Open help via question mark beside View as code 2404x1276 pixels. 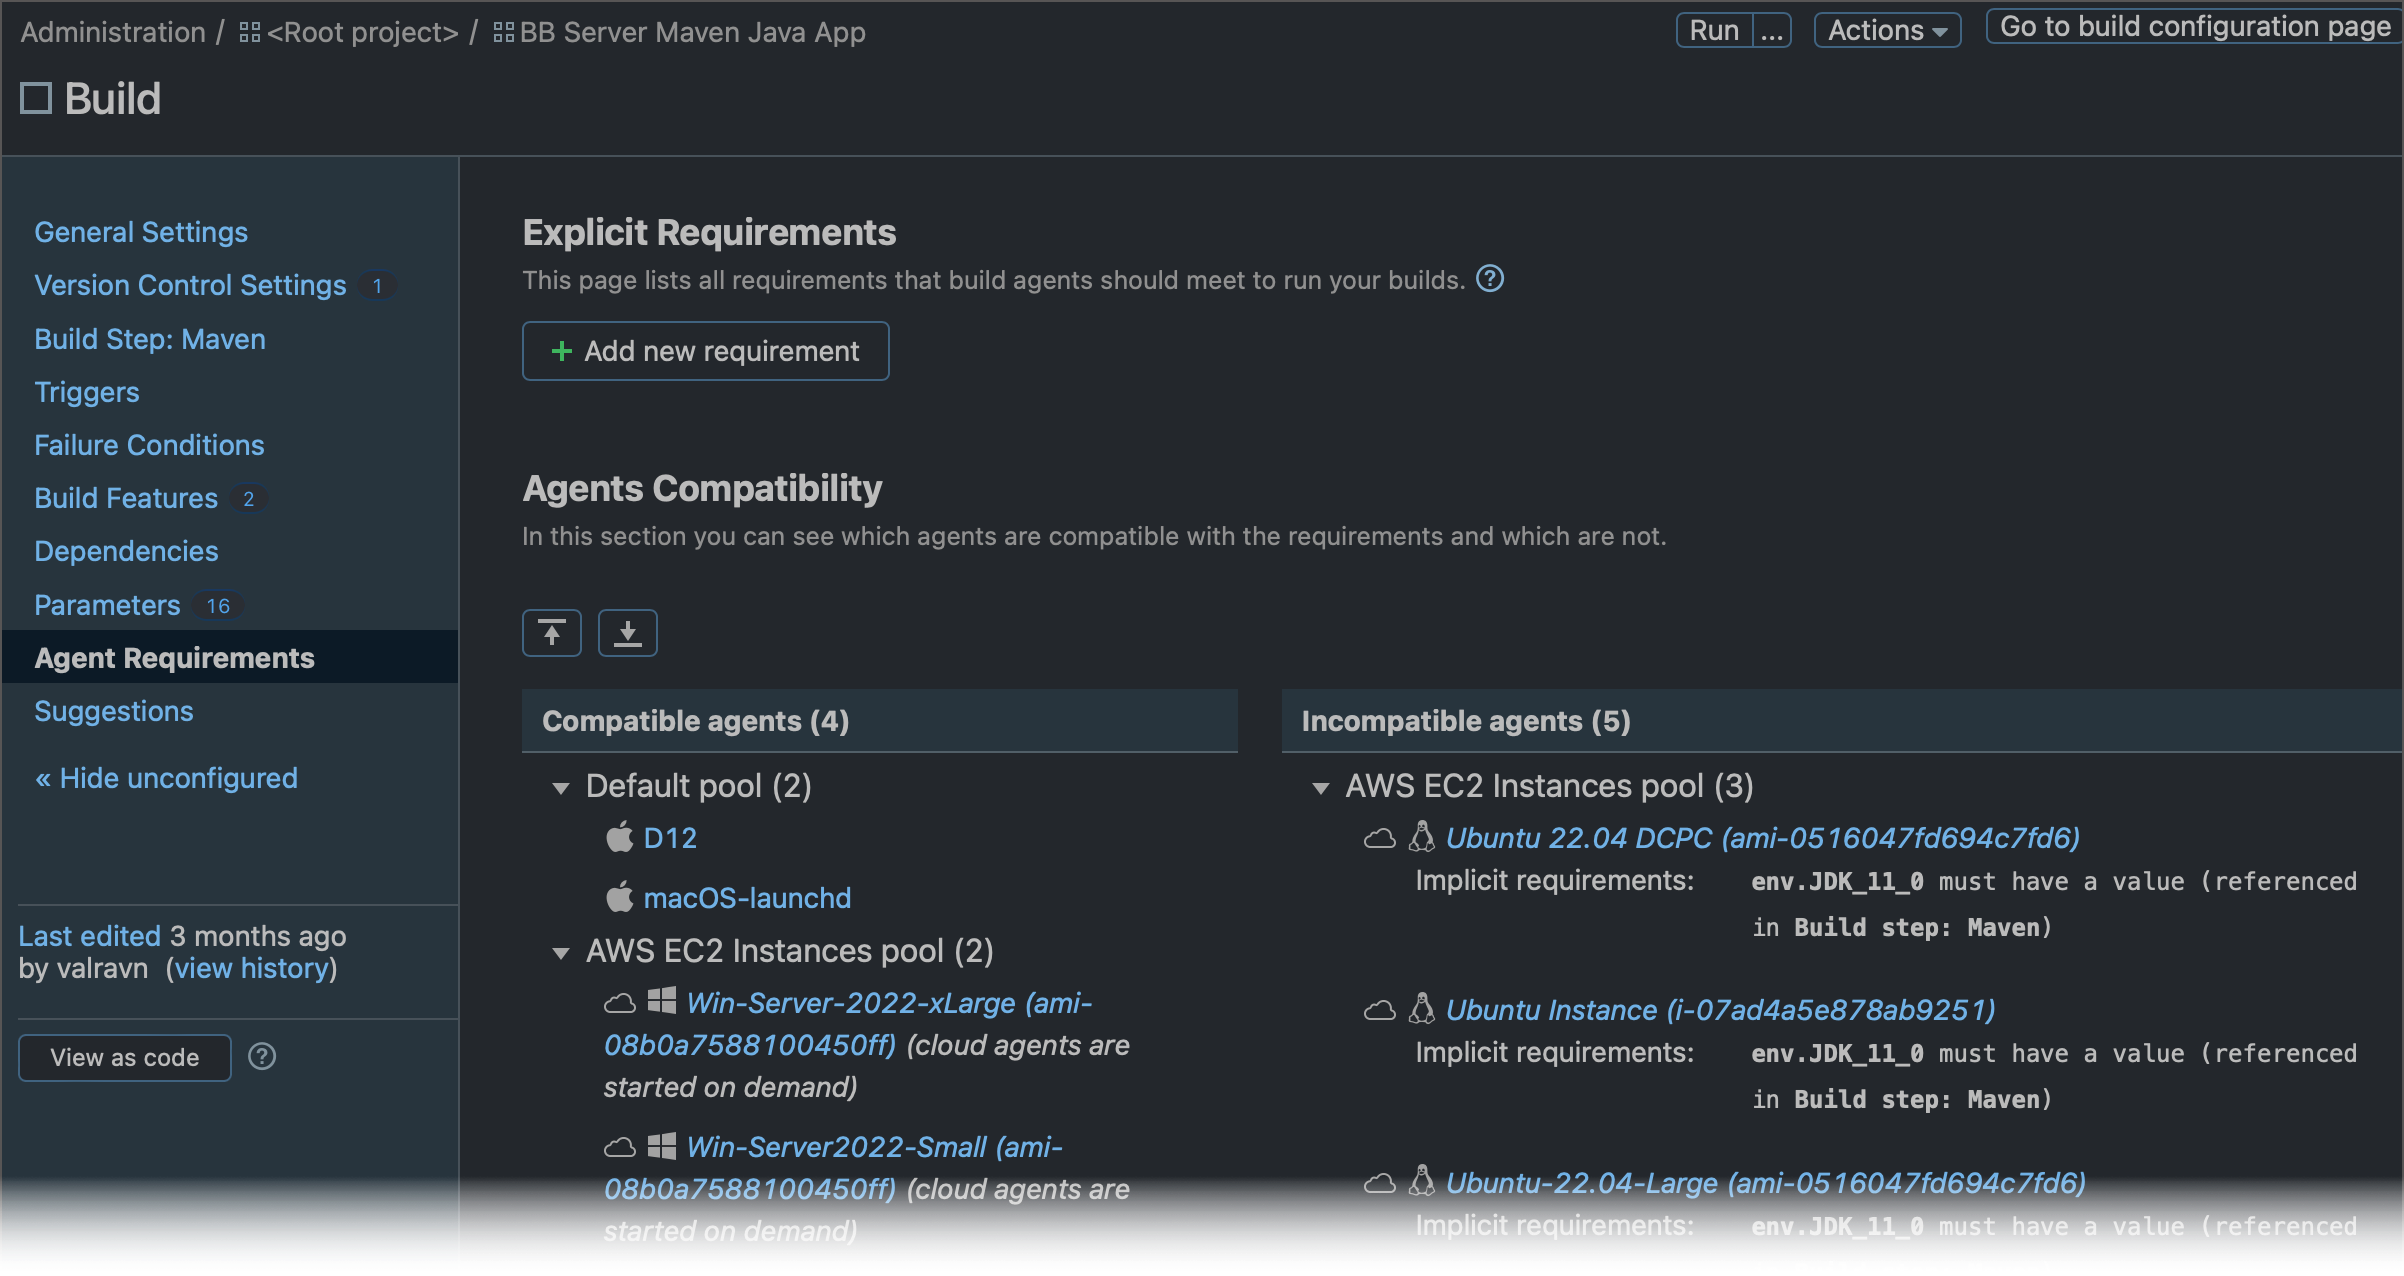262,1057
